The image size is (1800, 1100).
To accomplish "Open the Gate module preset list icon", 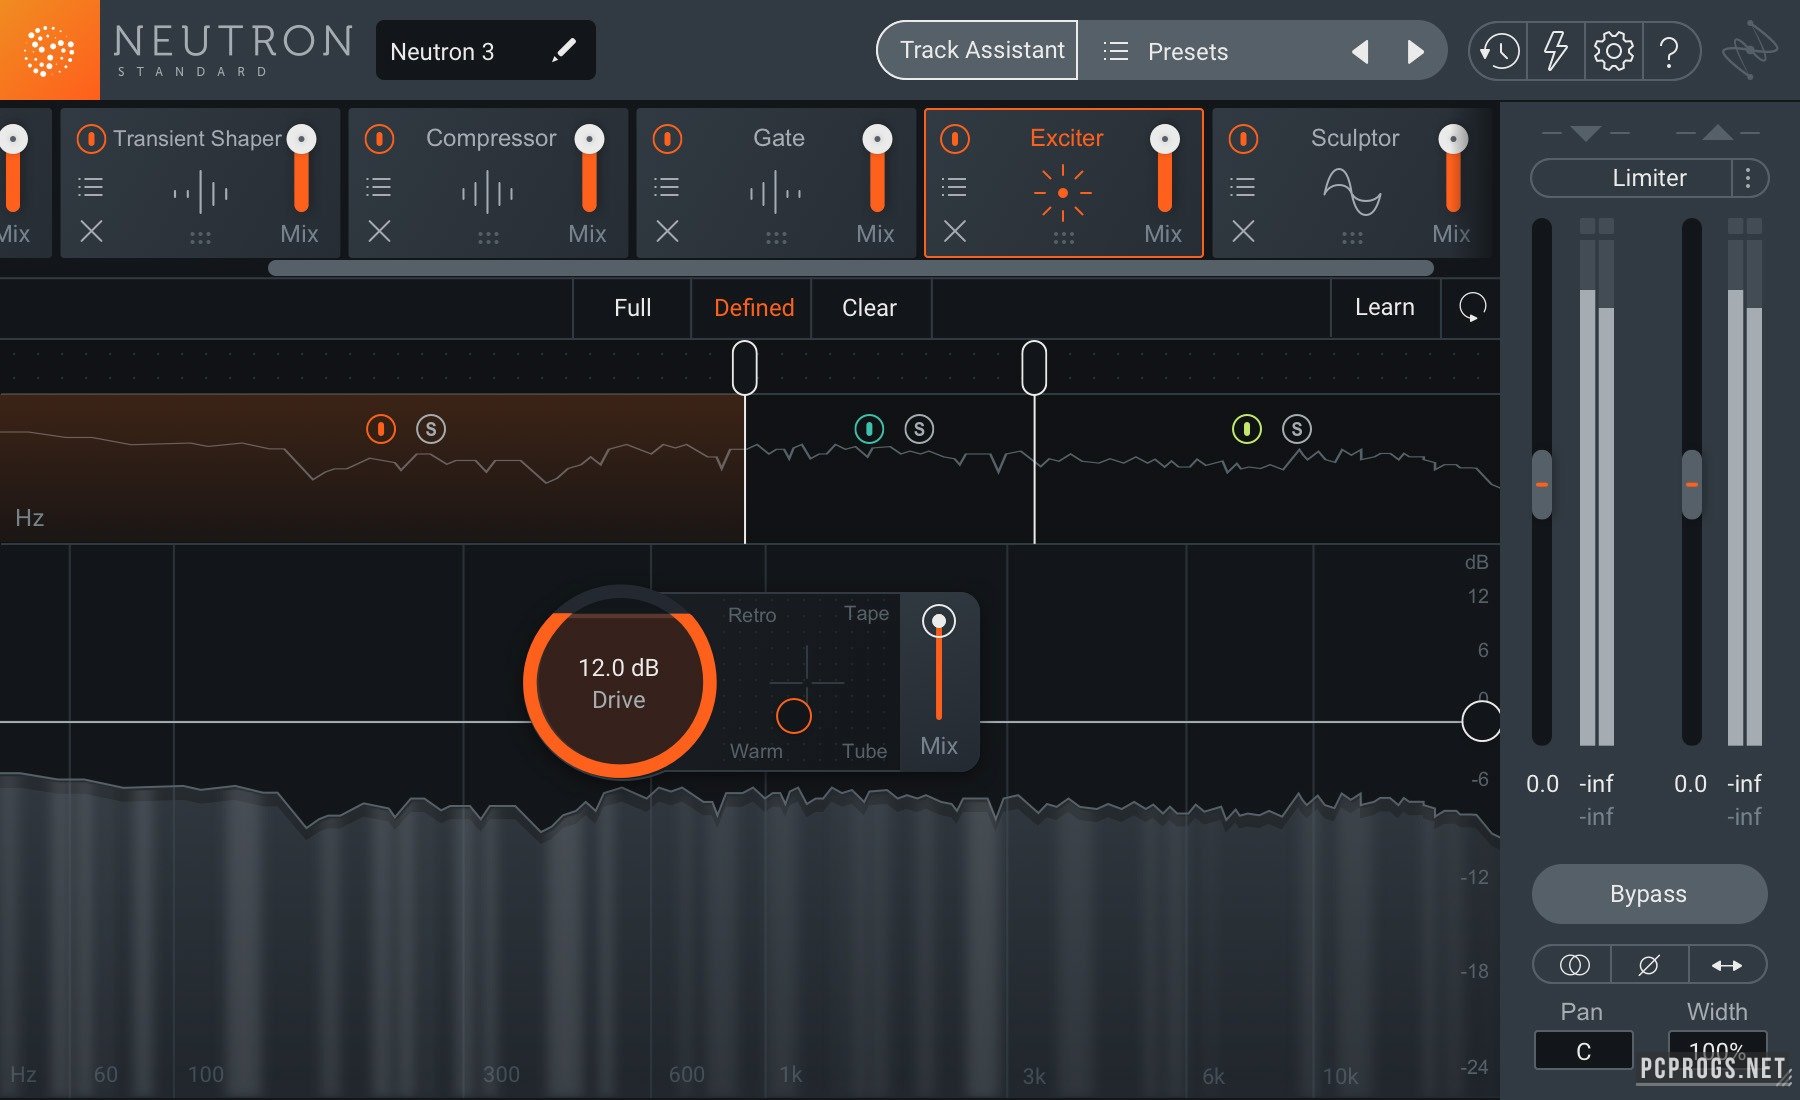I will coord(667,186).
